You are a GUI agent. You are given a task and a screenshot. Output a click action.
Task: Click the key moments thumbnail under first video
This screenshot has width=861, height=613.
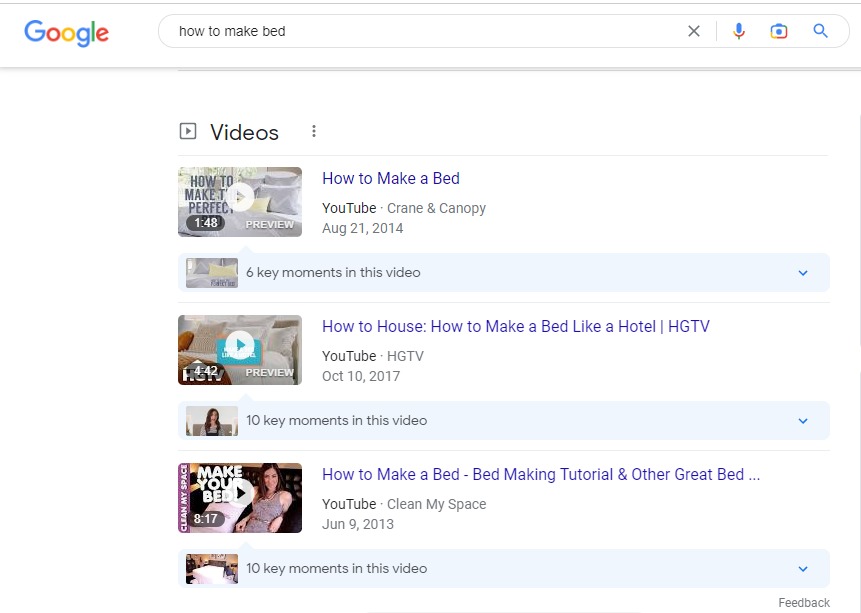(x=212, y=273)
